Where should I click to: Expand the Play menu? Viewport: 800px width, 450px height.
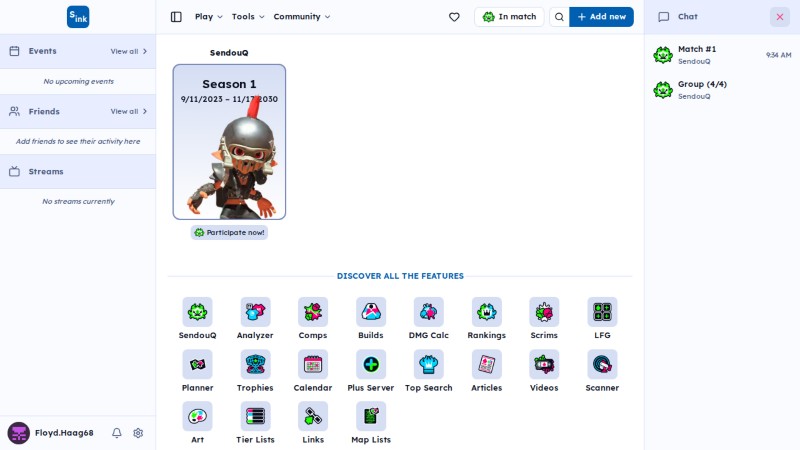click(x=209, y=17)
